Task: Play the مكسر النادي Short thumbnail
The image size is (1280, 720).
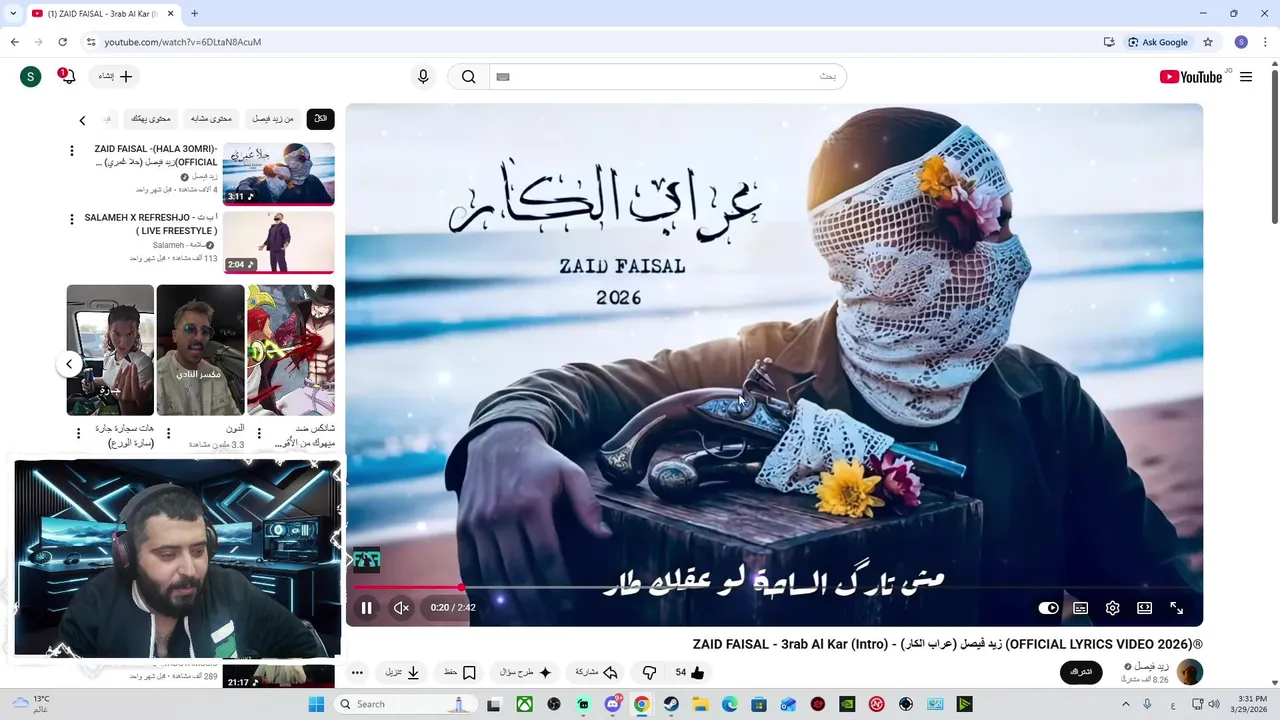Action: point(200,350)
